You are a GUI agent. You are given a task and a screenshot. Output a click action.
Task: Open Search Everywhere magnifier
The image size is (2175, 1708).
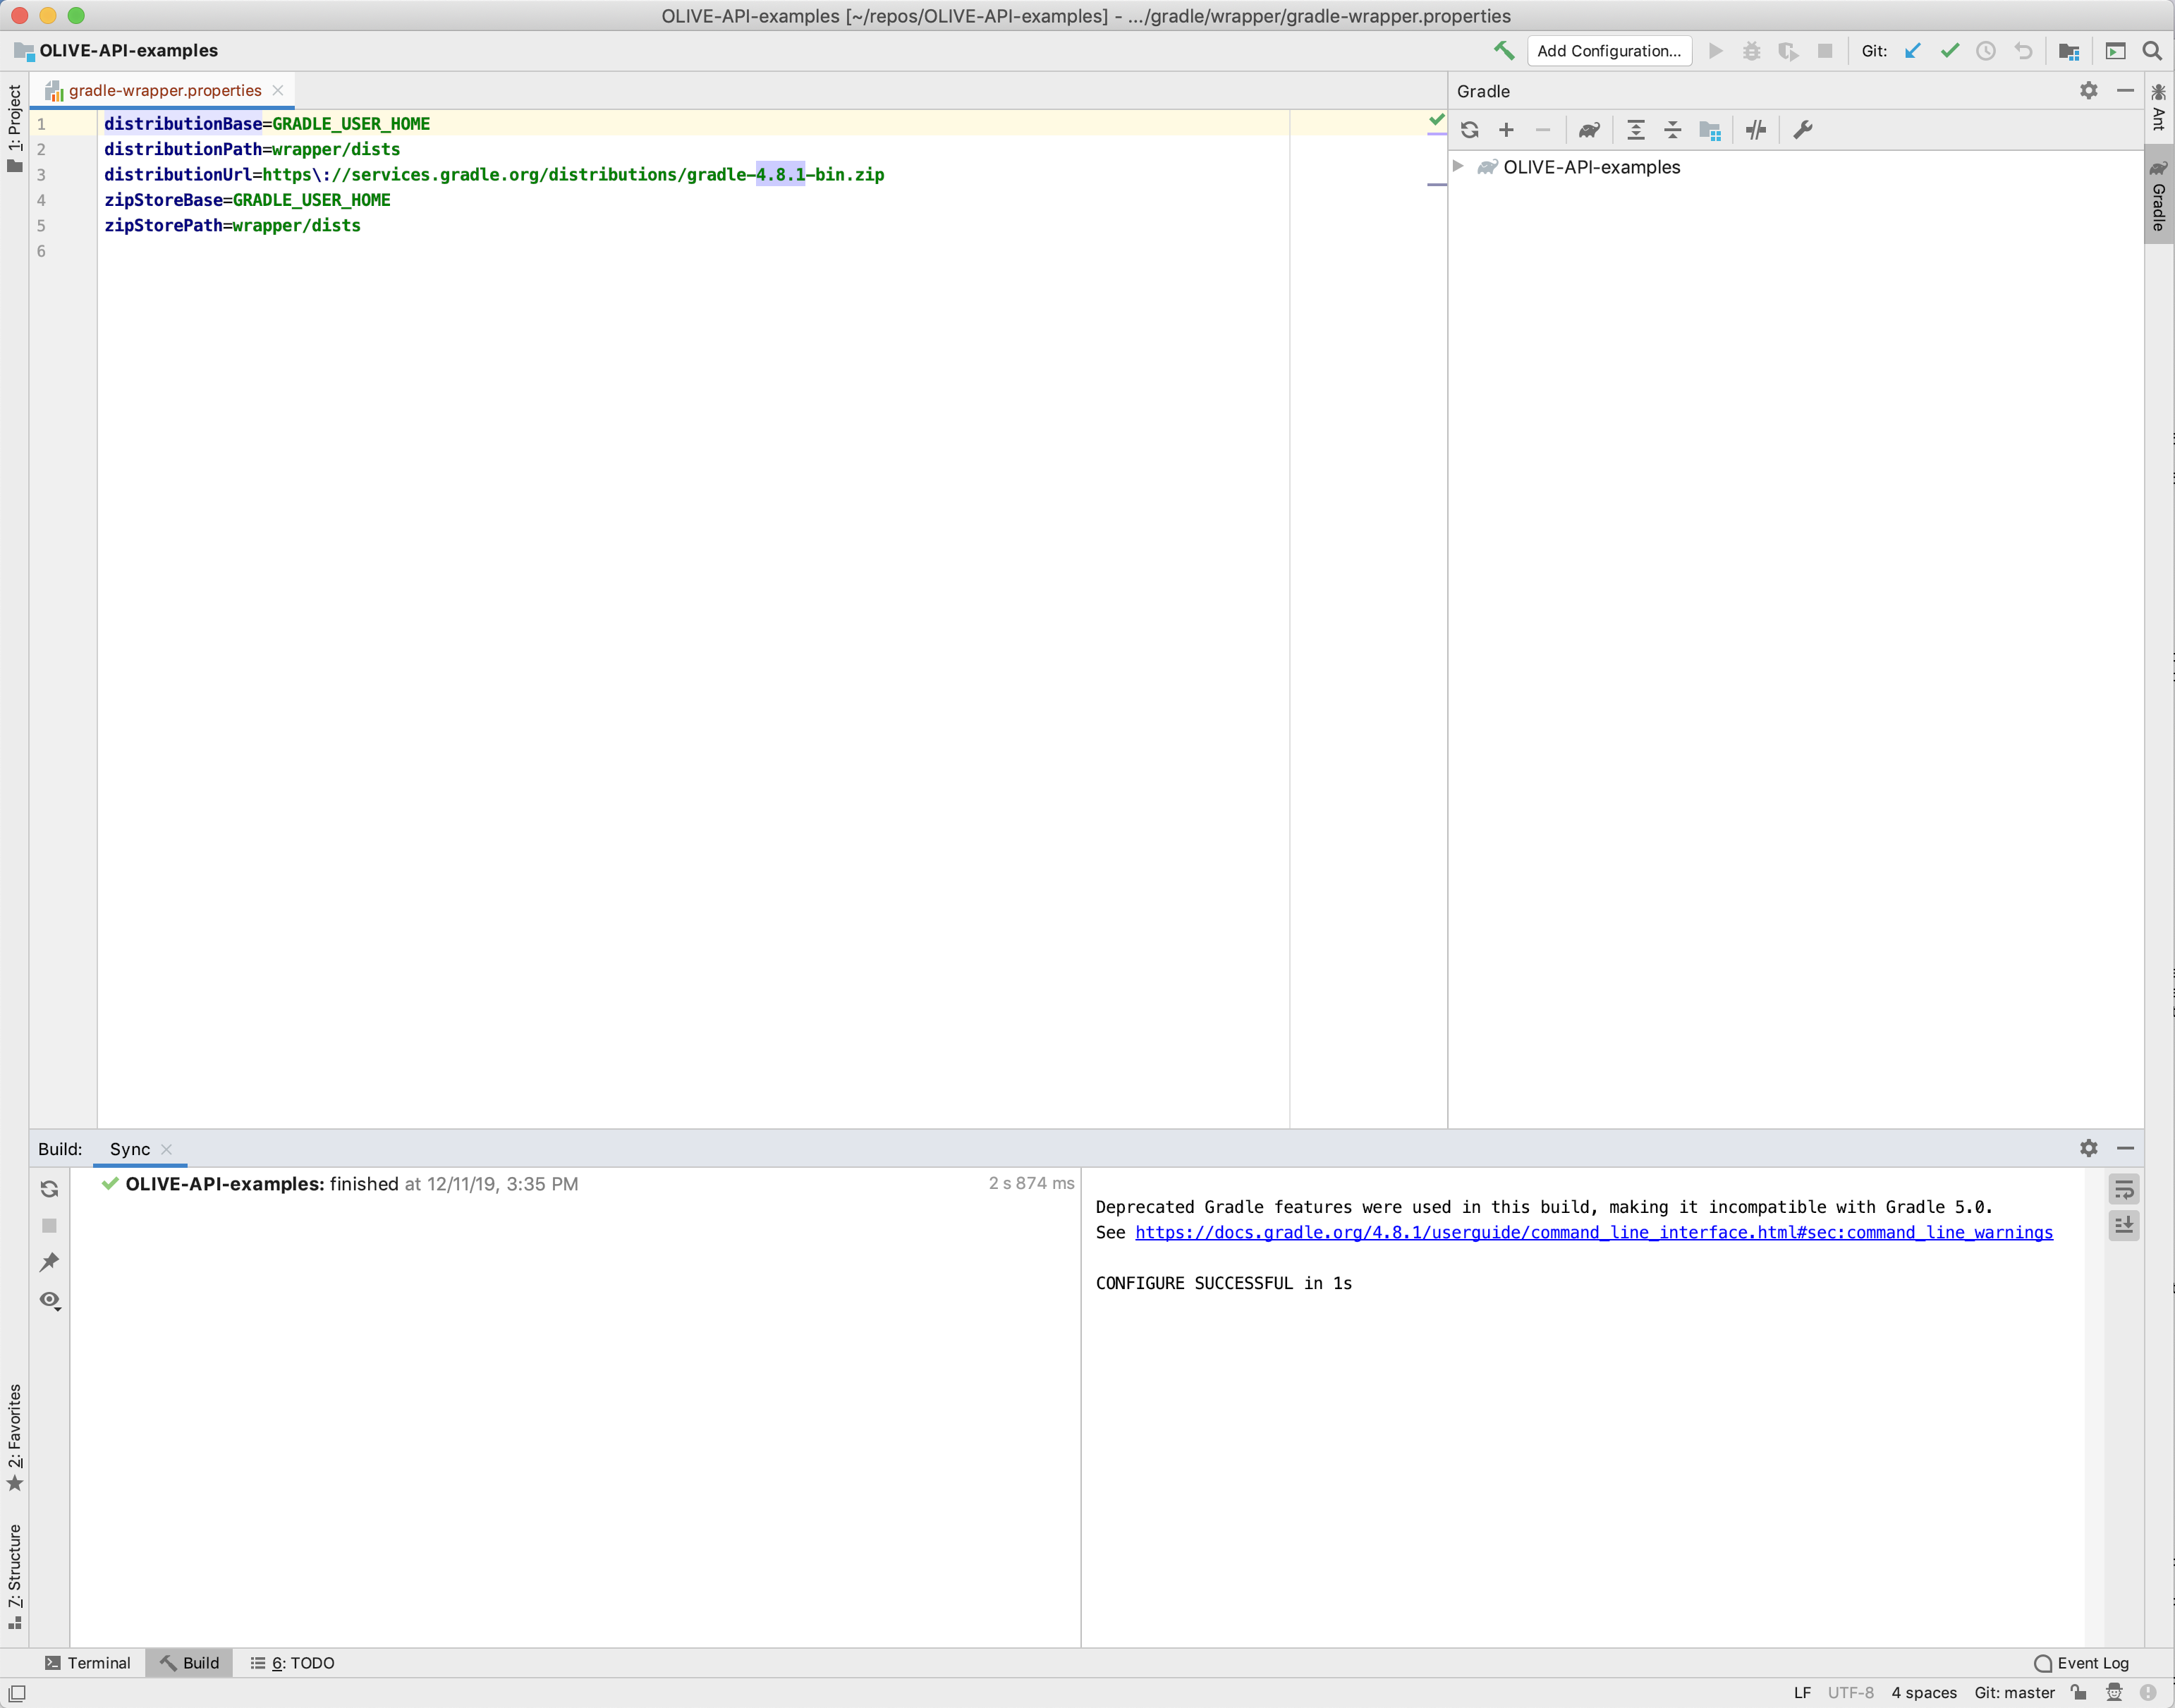2152,51
